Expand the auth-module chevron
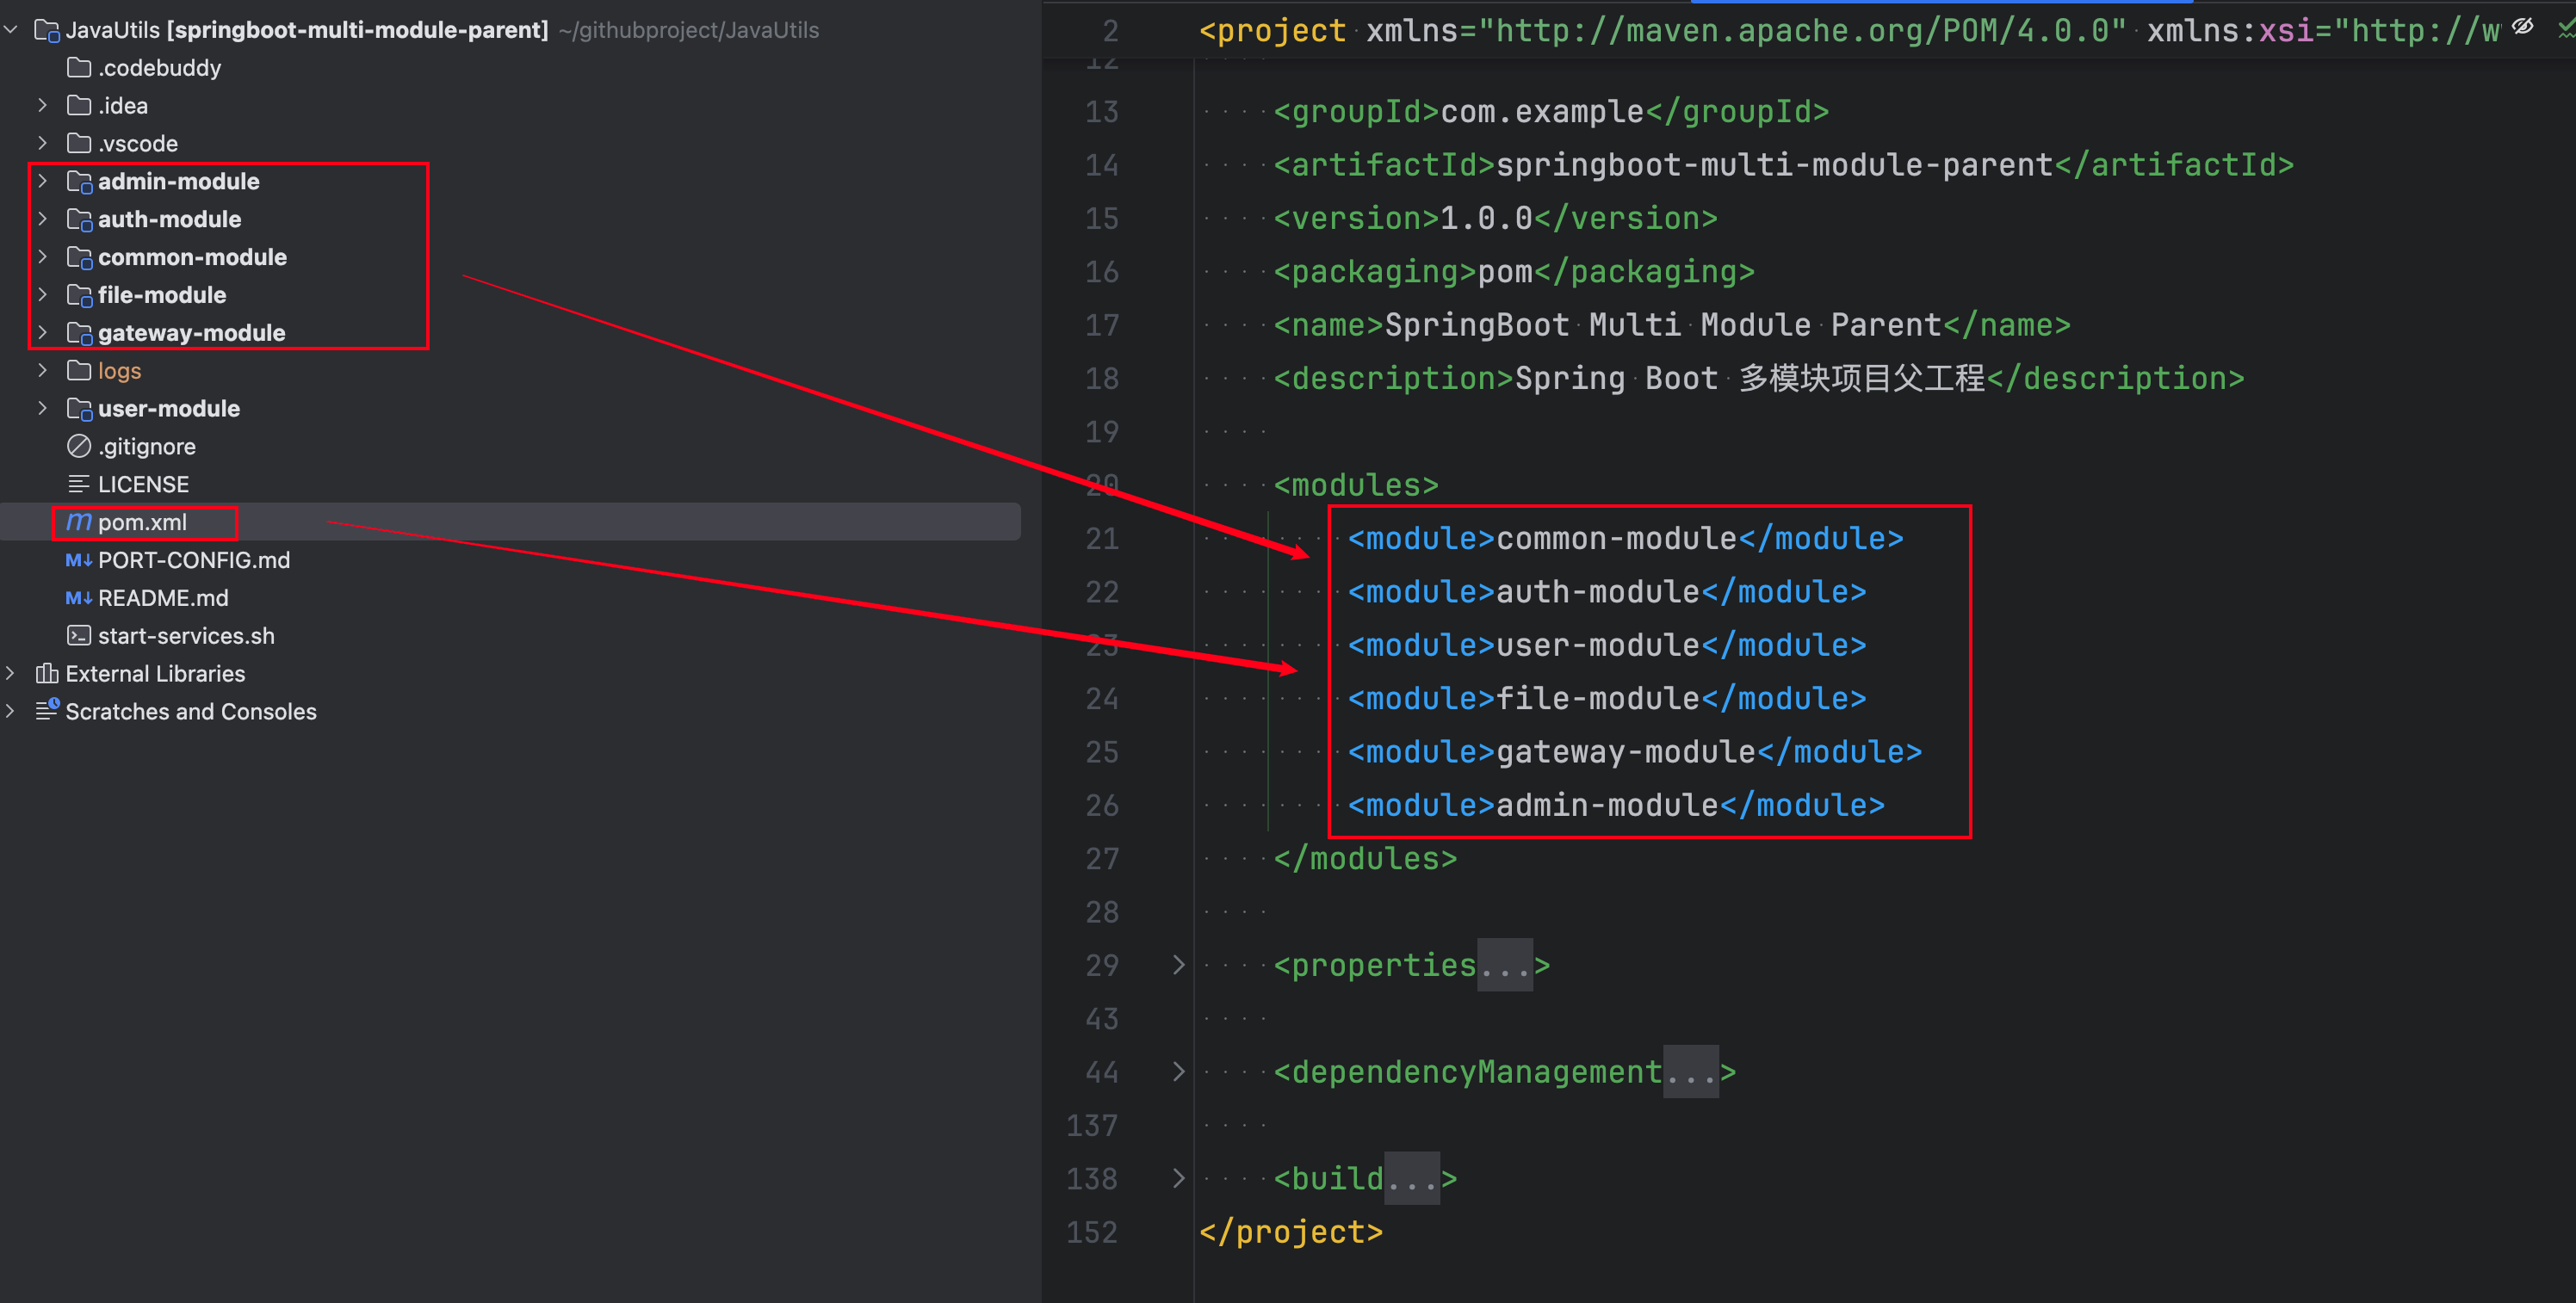This screenshot has height=1303, width=2576. [x=42, y=219]
